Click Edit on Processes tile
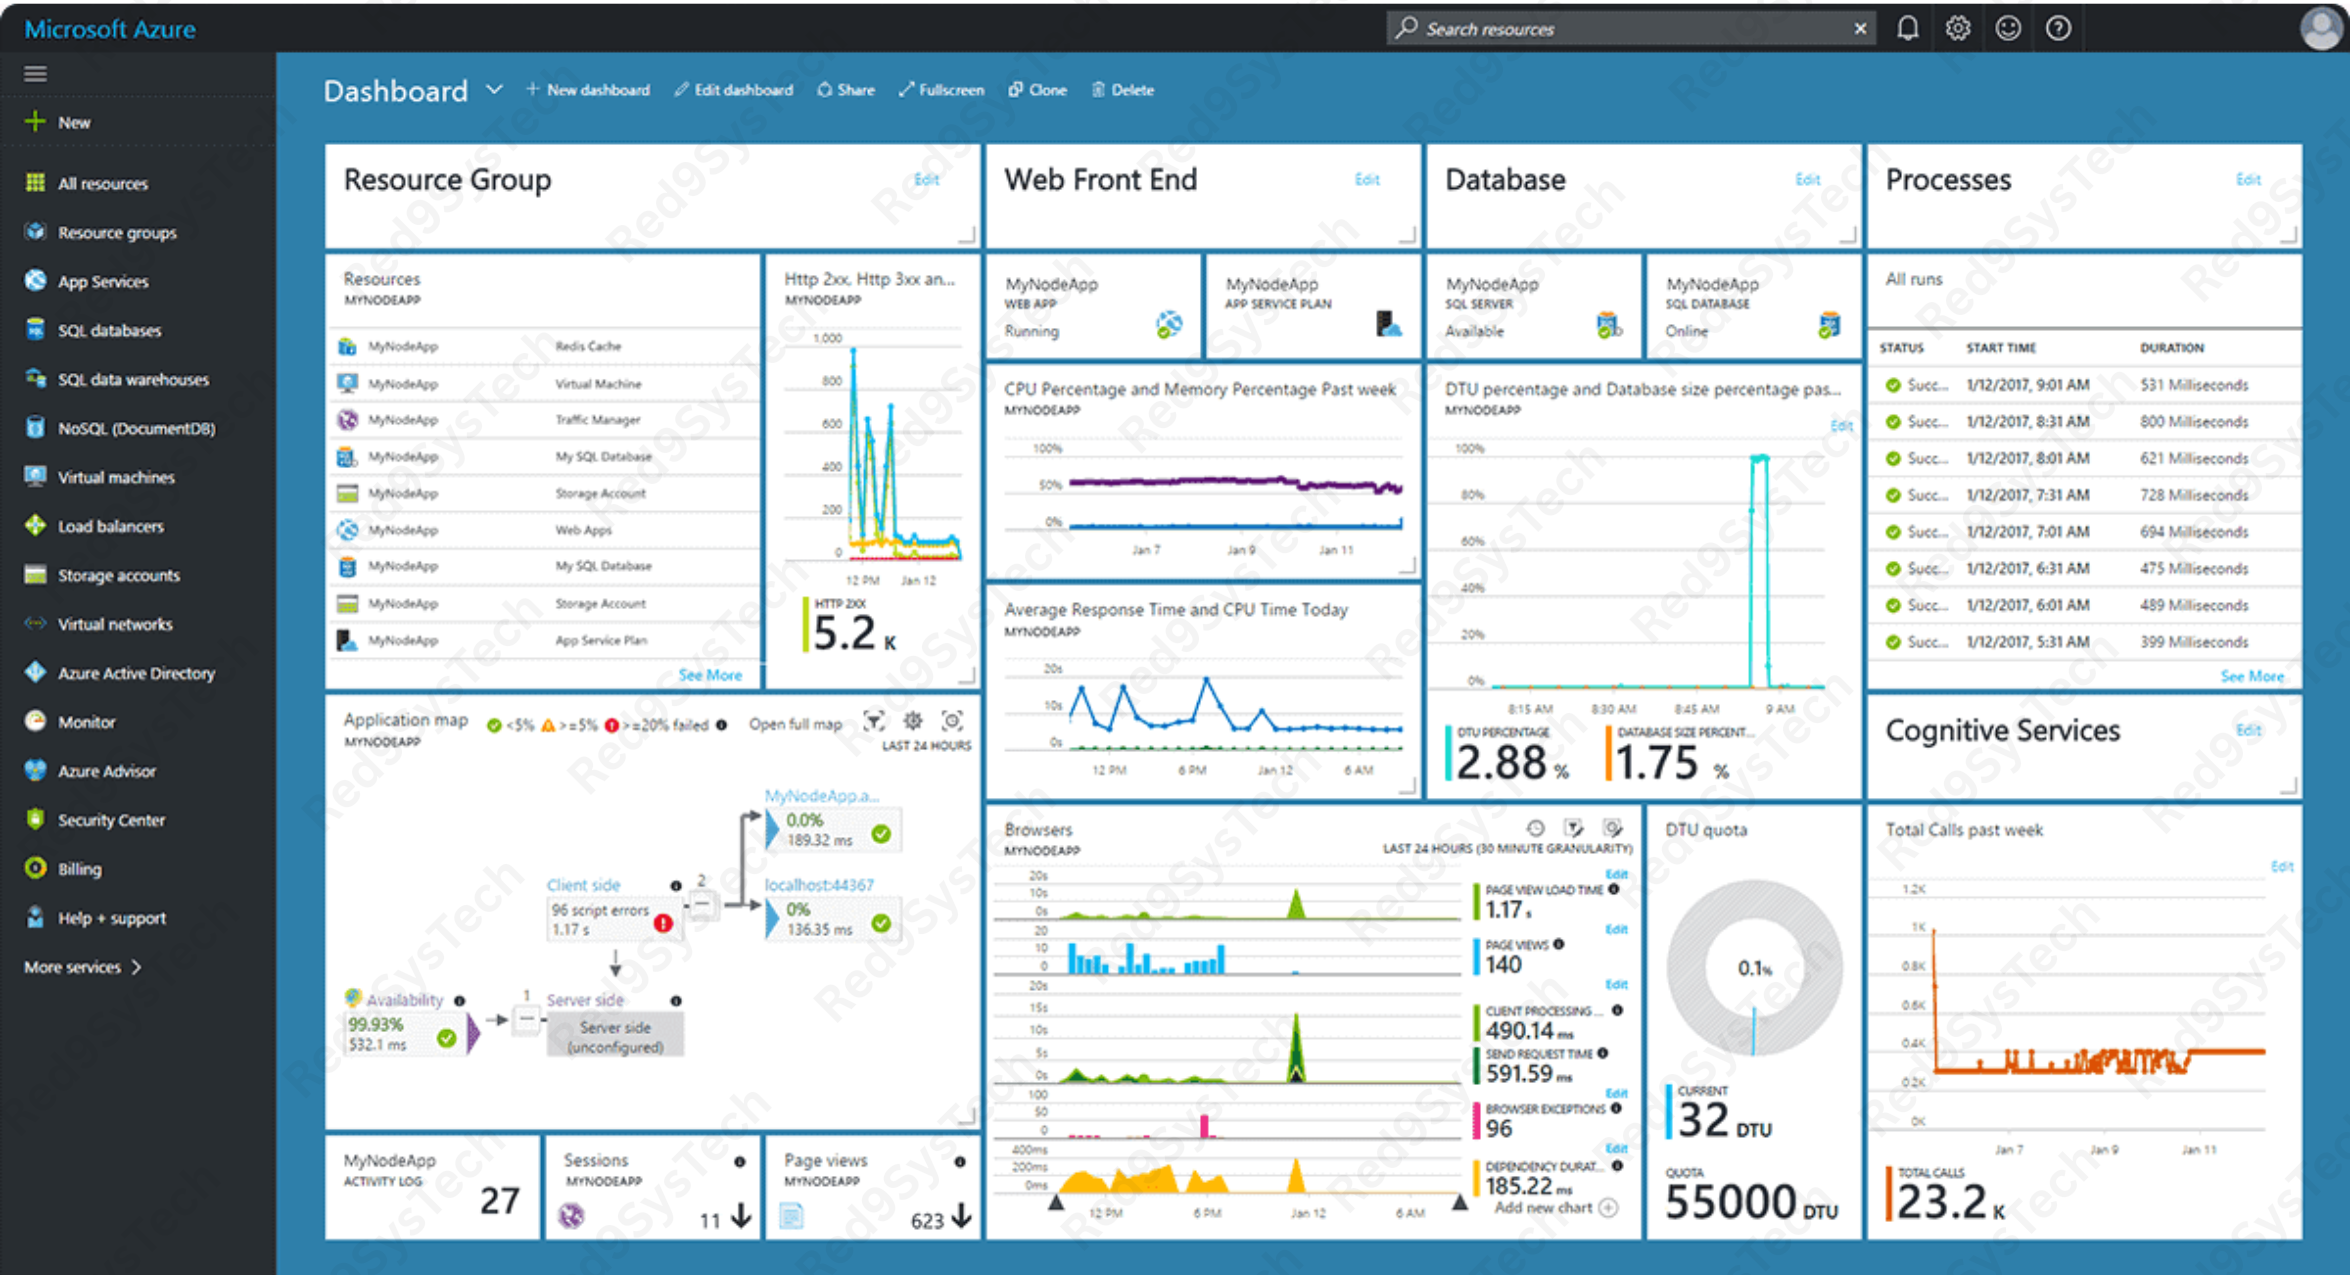Screen dimensions: 2350x1275 point(2248,179)
